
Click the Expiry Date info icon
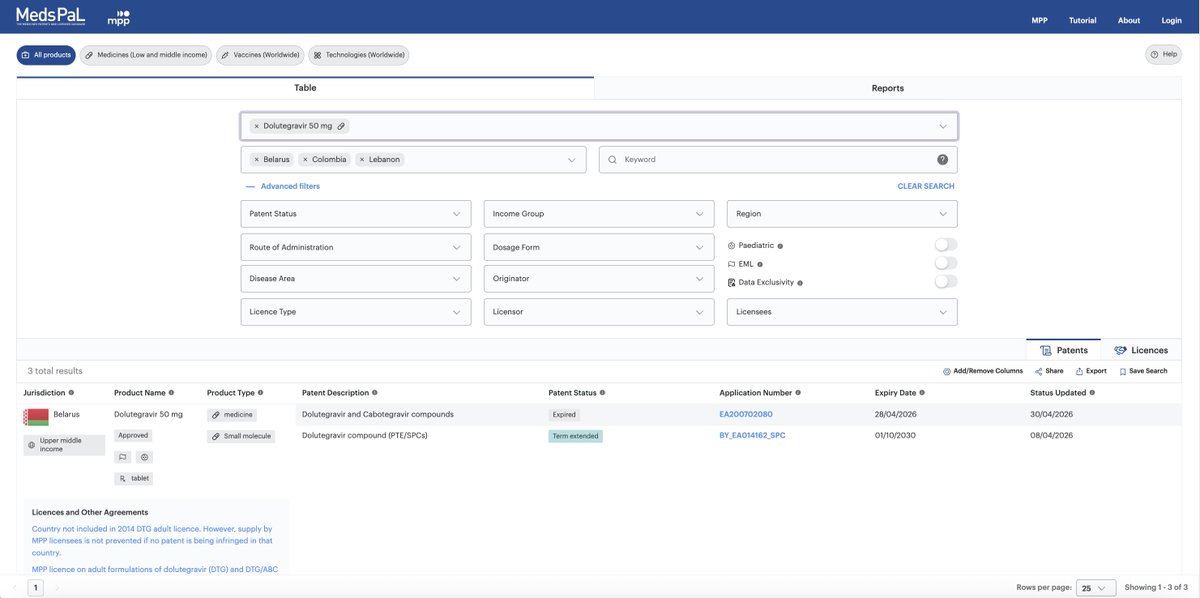(921, 393)
